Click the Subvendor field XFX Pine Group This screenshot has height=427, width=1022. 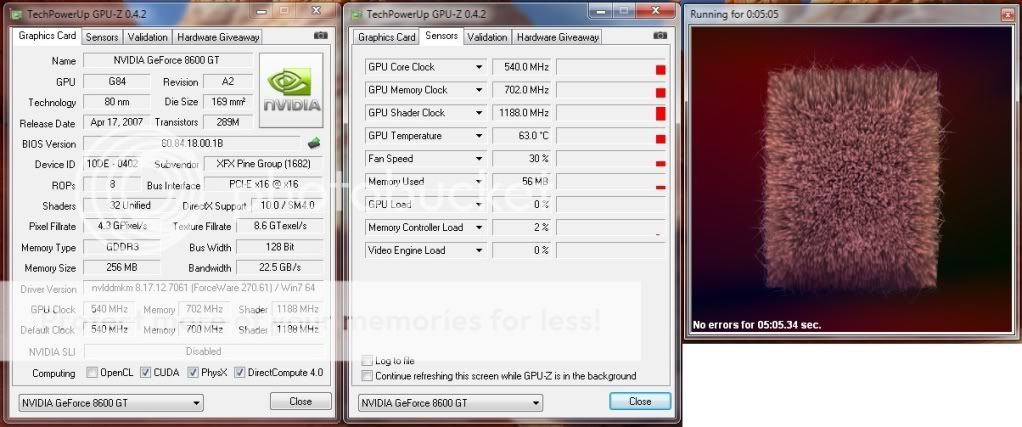click(x=264, y=164)
